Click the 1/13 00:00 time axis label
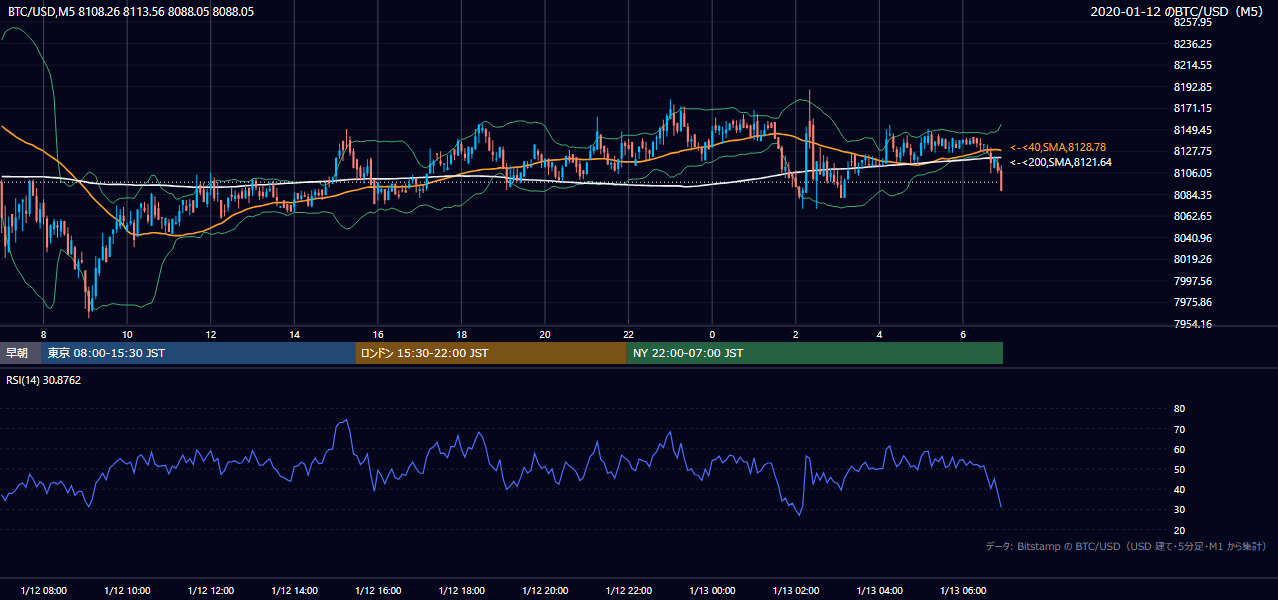 (x=712, y=591)
